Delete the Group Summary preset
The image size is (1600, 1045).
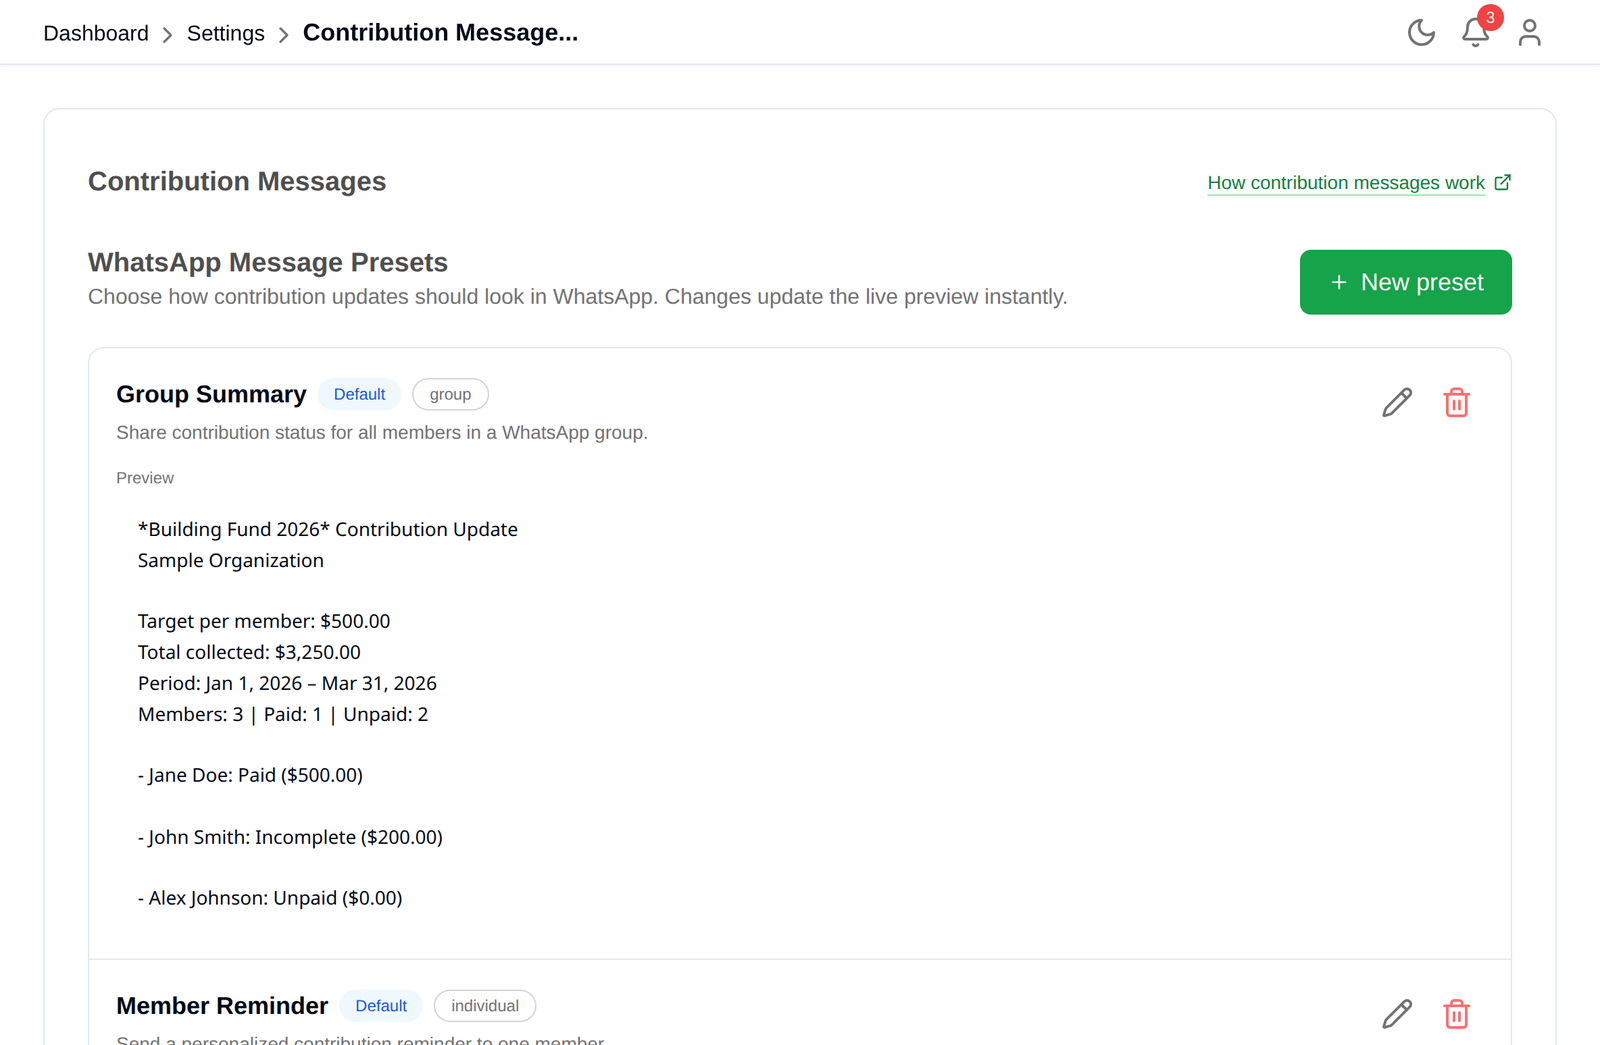pyautogui.click(x=1456, y=402)
